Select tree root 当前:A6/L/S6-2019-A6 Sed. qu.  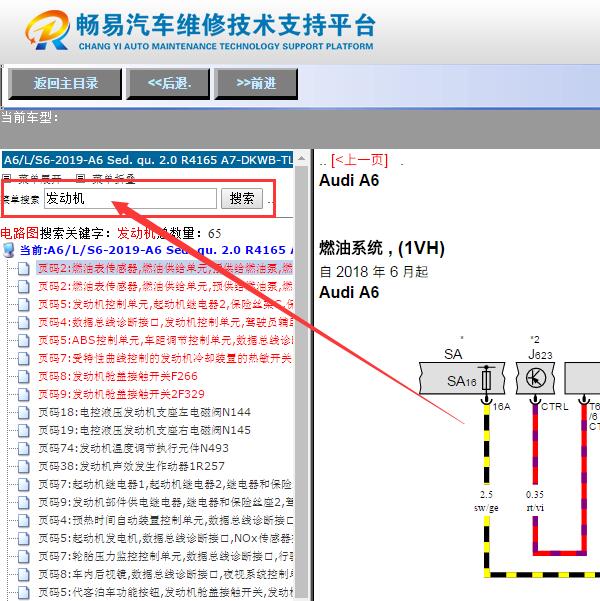click(156, 250)
